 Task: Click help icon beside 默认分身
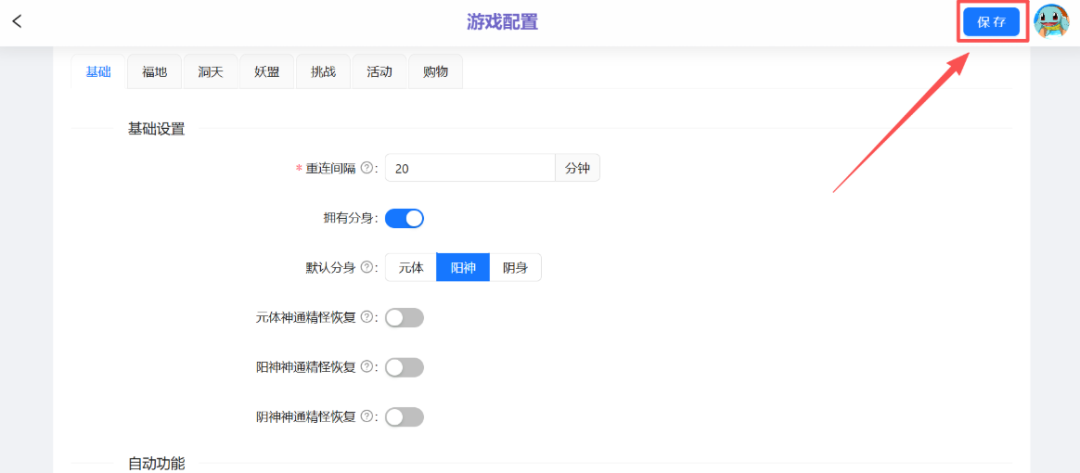tap(366, 267)
